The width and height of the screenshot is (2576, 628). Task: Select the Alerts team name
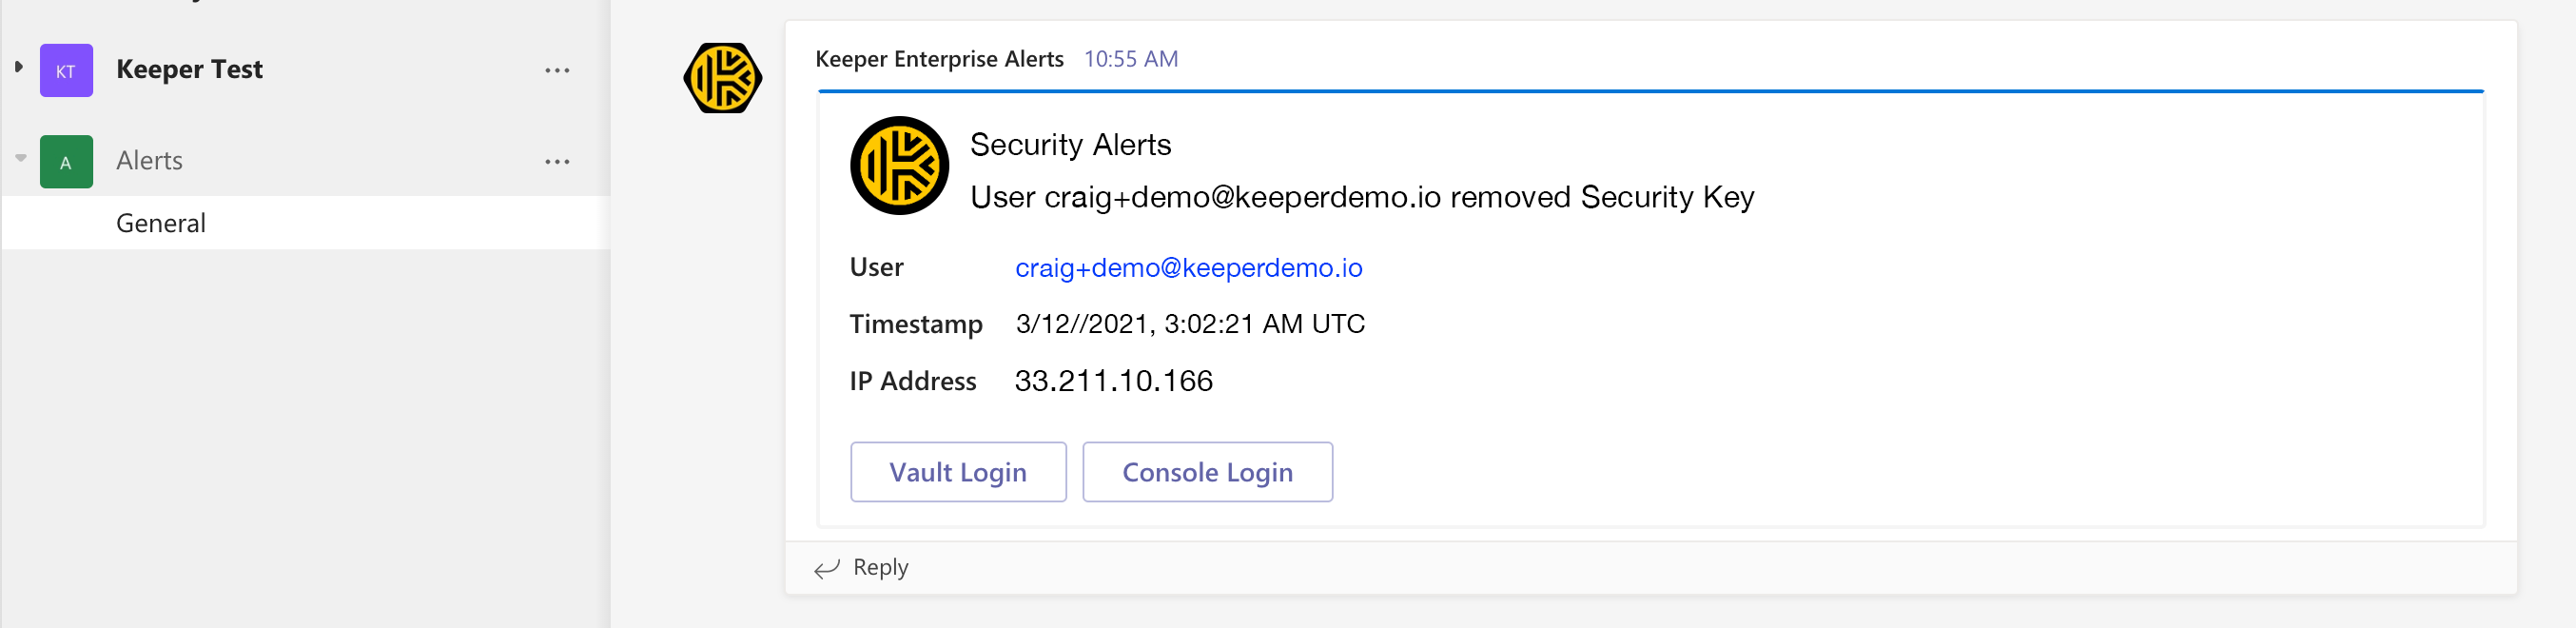149,161
